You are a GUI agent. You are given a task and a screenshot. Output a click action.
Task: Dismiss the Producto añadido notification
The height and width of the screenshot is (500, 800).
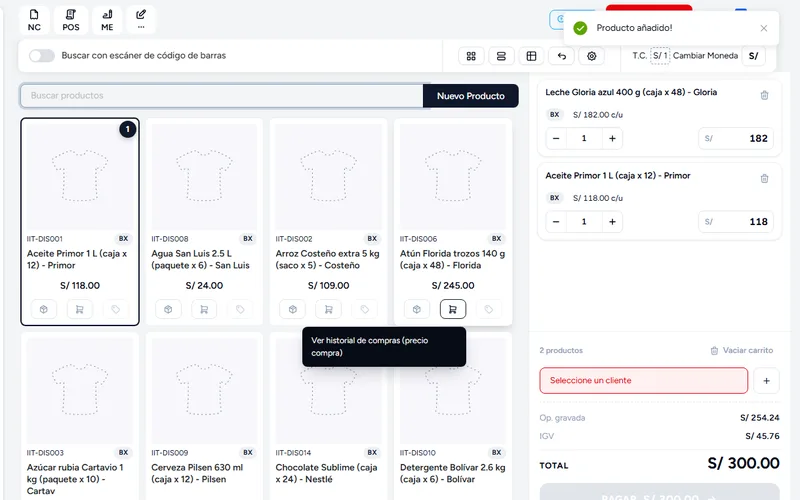763,28
